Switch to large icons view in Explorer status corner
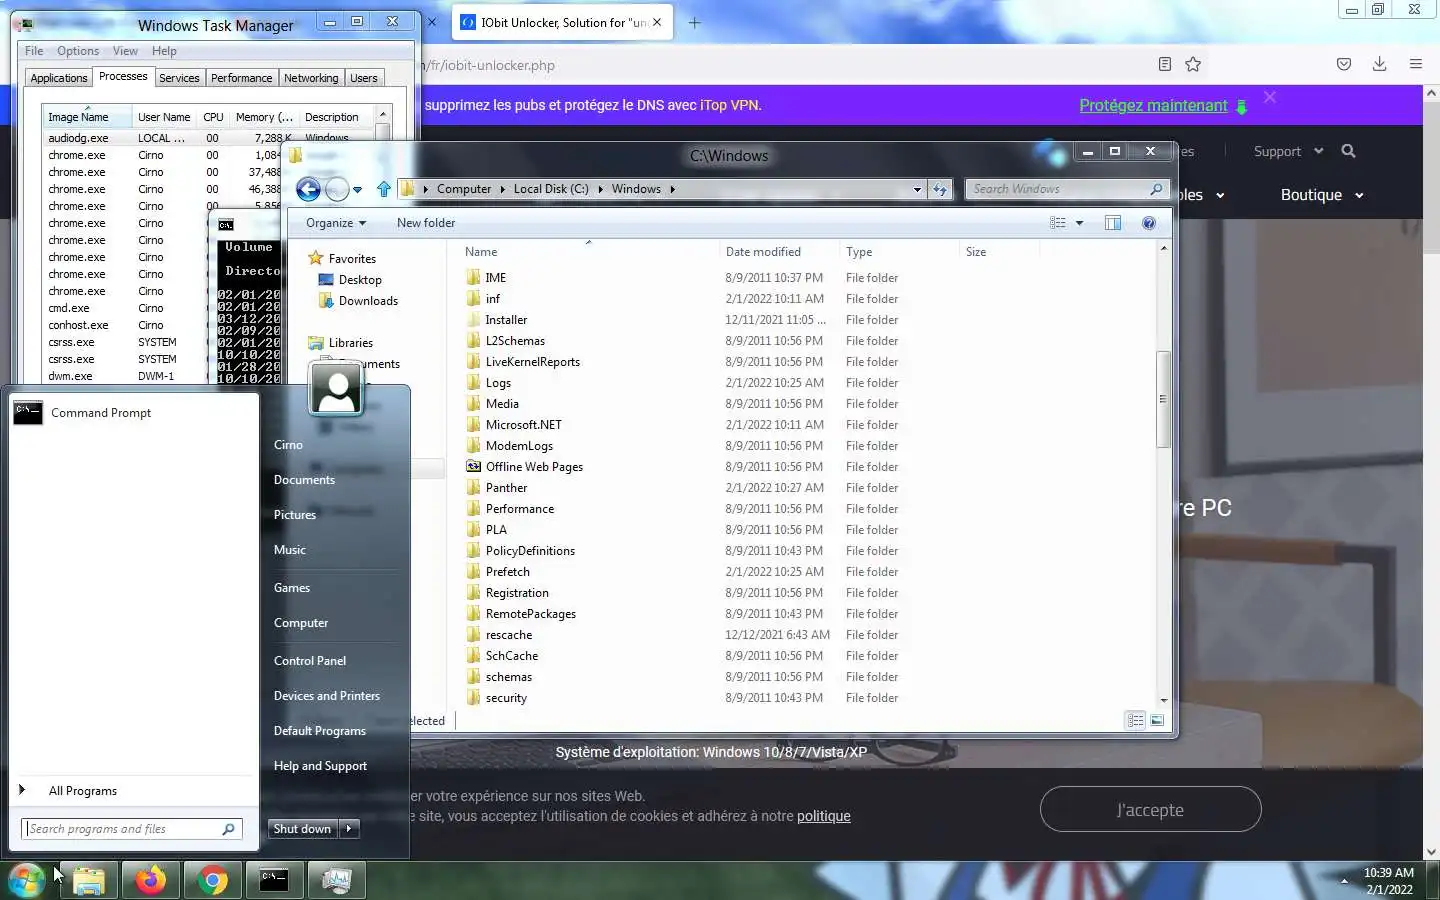Image resolution: width=1440 pixels, height=900 pixels. pos(1157,720)
